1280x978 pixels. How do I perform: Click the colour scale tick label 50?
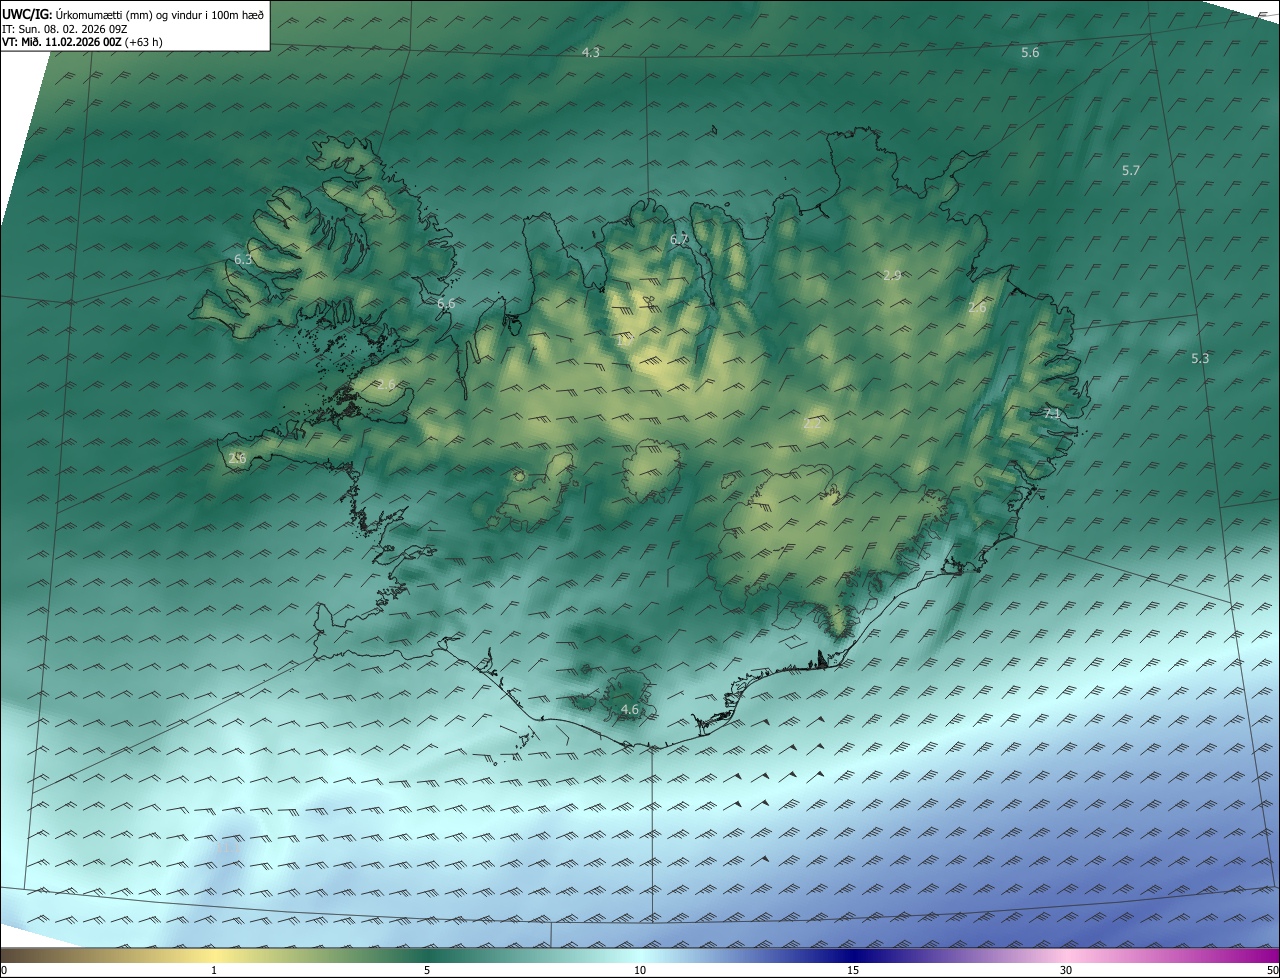(x=1271, y=970)
